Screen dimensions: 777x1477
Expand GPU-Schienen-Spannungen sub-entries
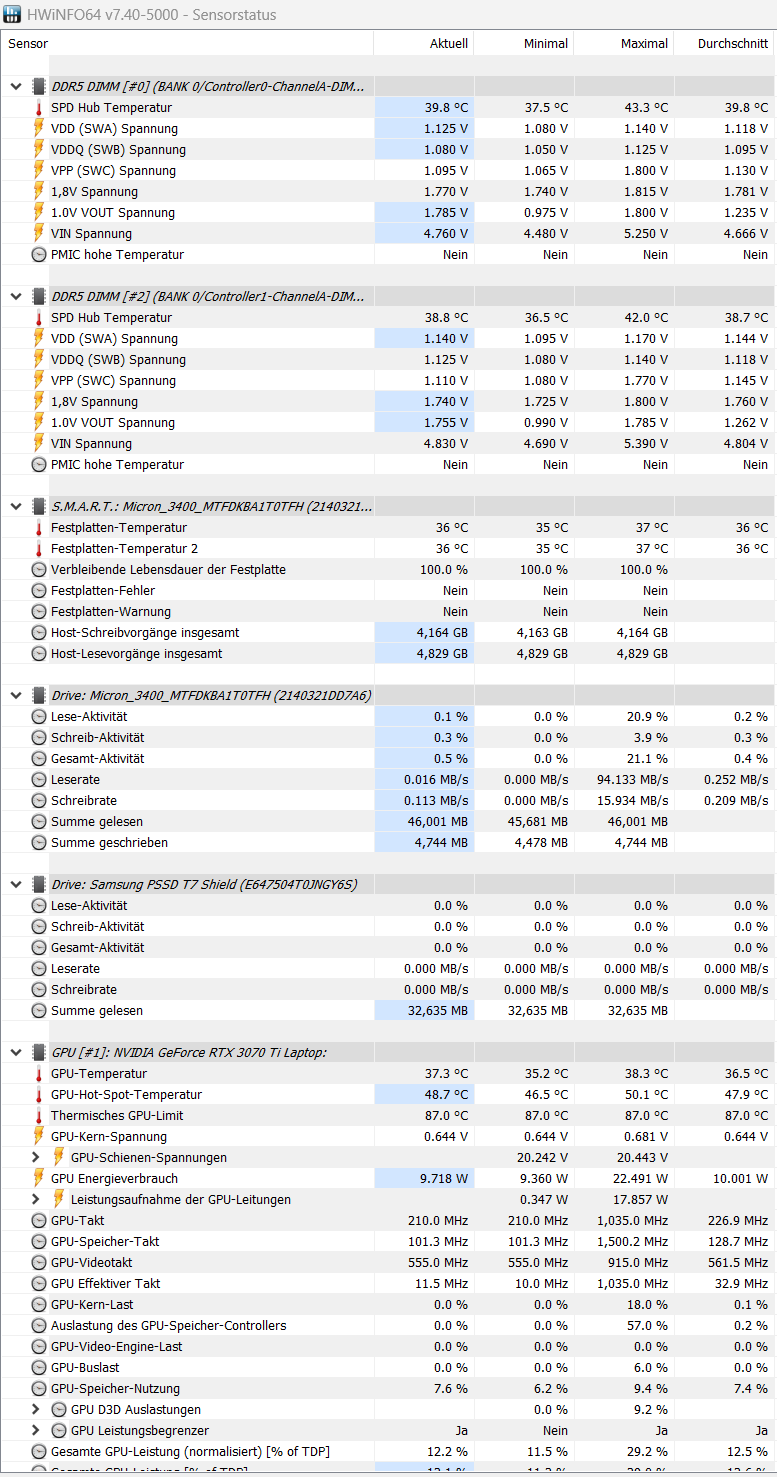[37, 1157]
